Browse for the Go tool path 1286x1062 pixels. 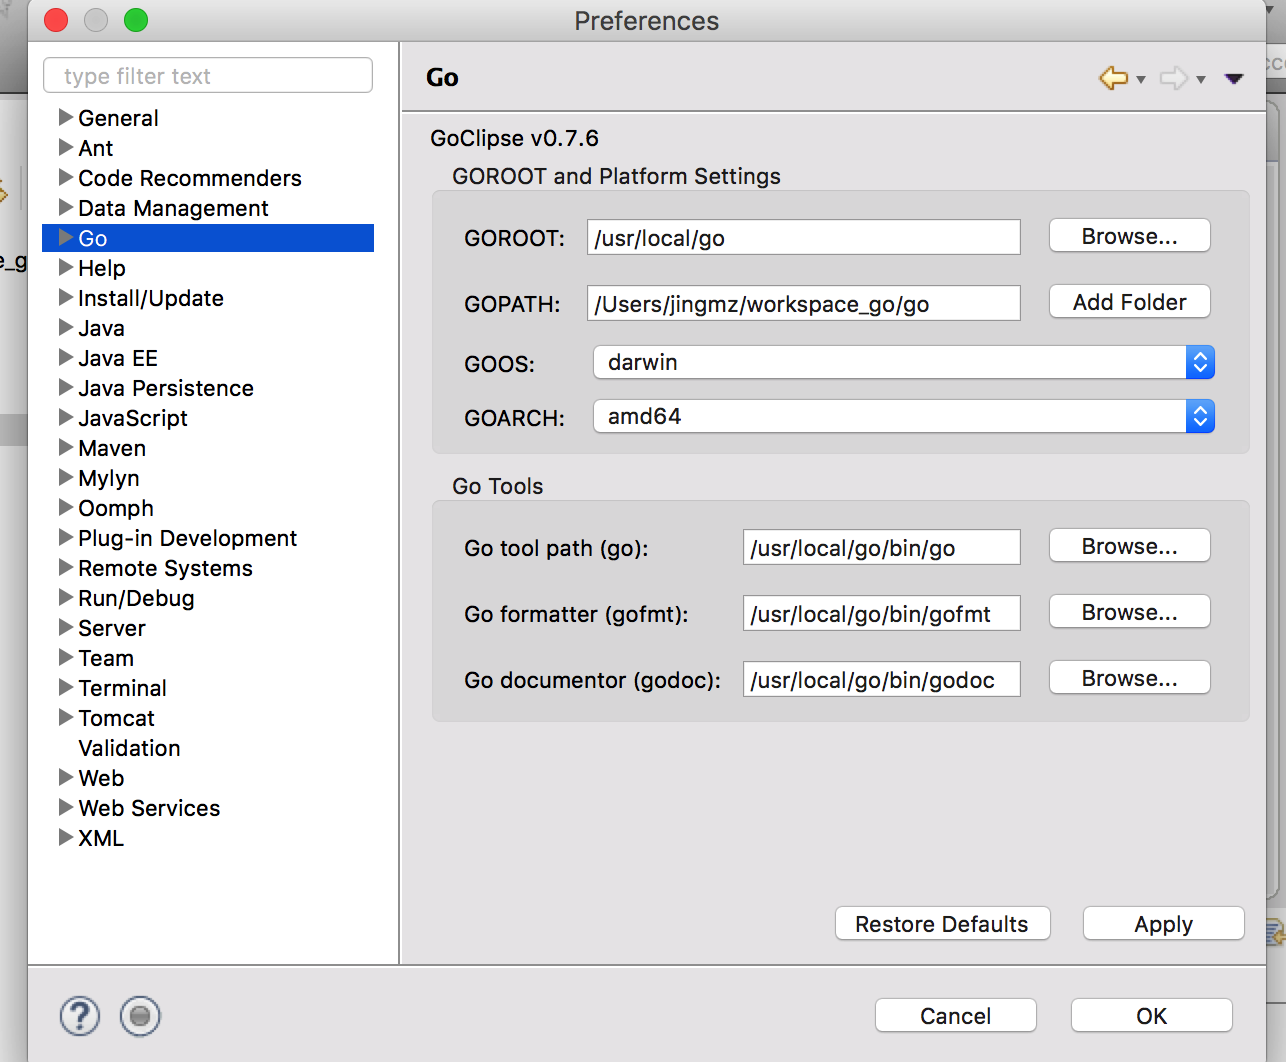pos(1130,546)
